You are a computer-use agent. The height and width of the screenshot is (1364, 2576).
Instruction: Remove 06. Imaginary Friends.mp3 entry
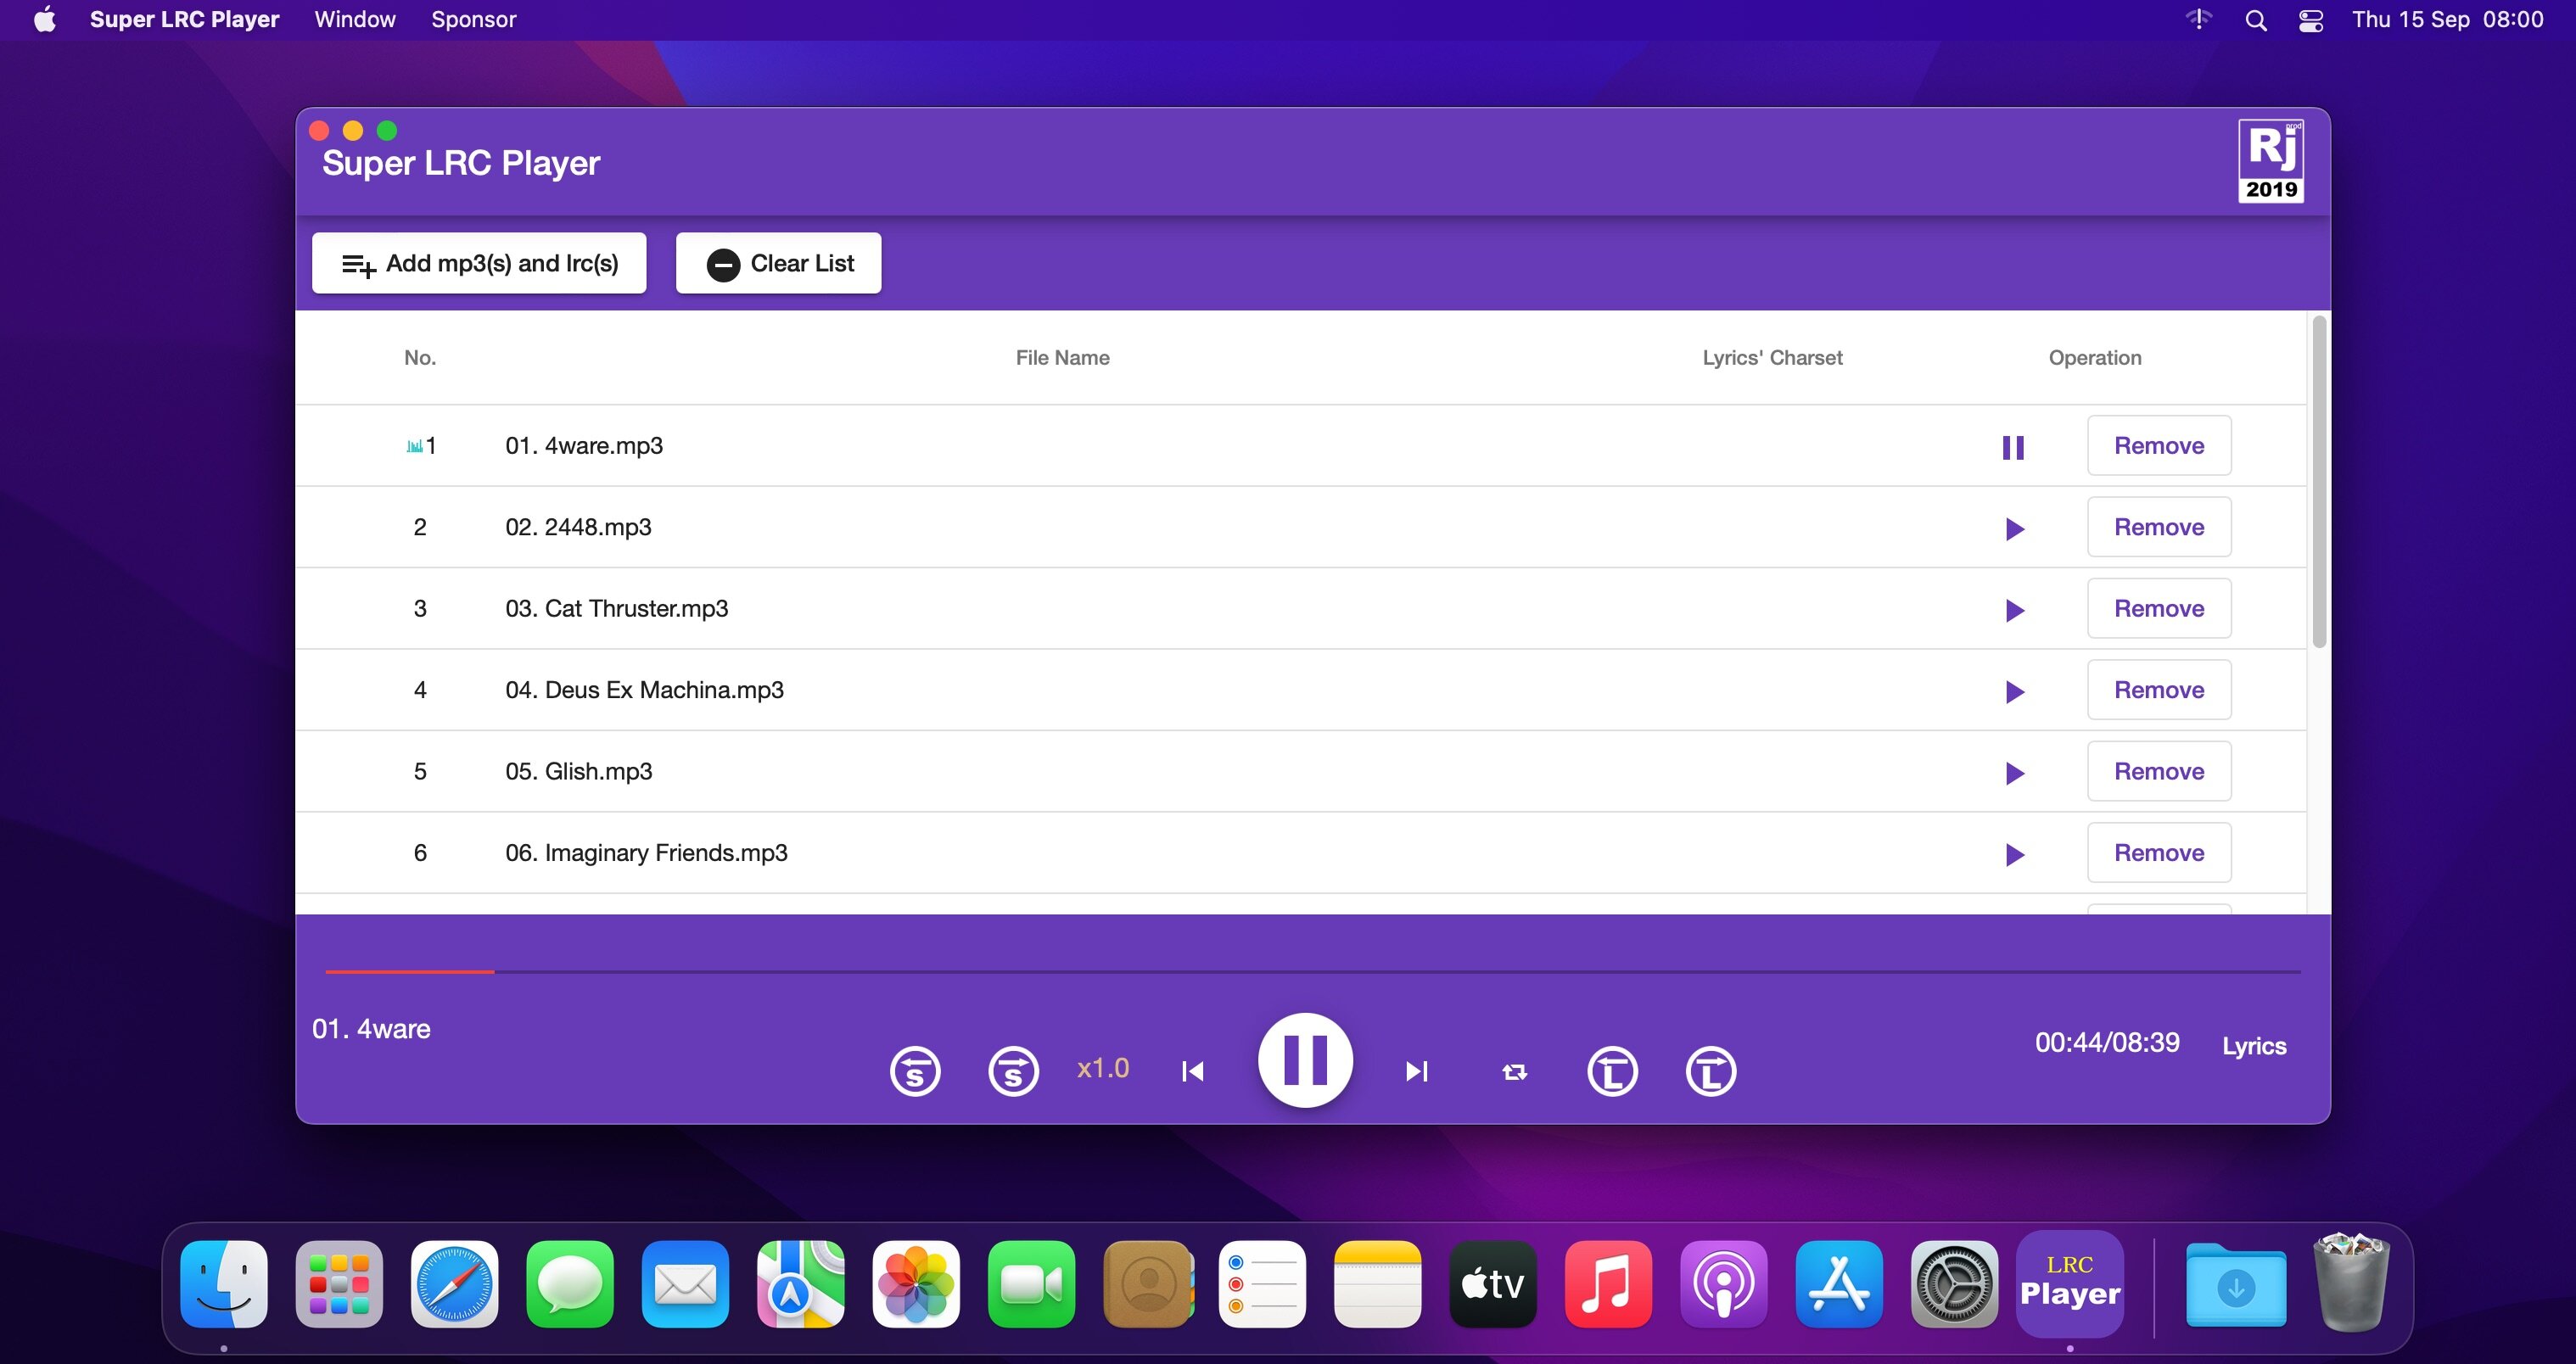2159,852
